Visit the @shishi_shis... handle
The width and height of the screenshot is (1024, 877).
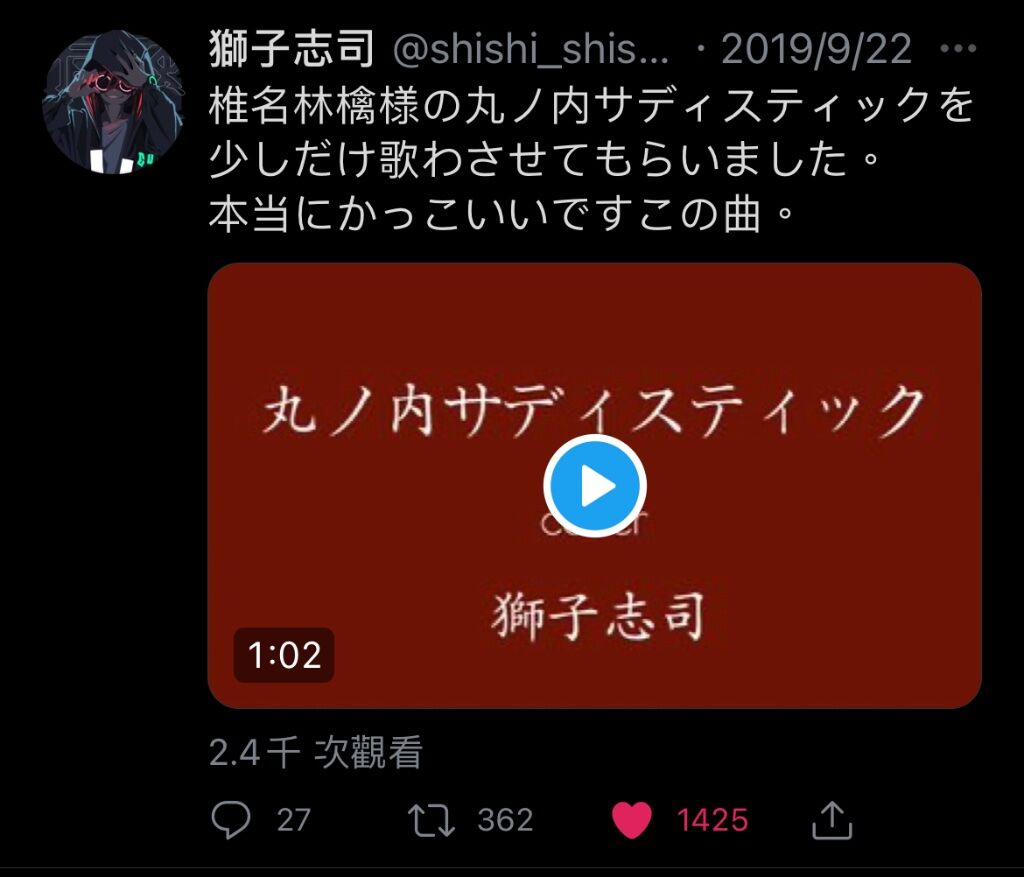[531, 49]
